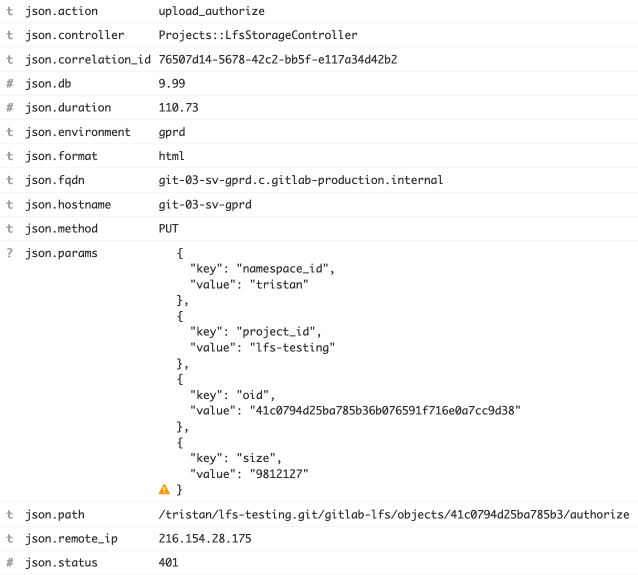Screen dimensions: 638x575
Task: Click the number type icon beside json.status
Action: [10, 562]
